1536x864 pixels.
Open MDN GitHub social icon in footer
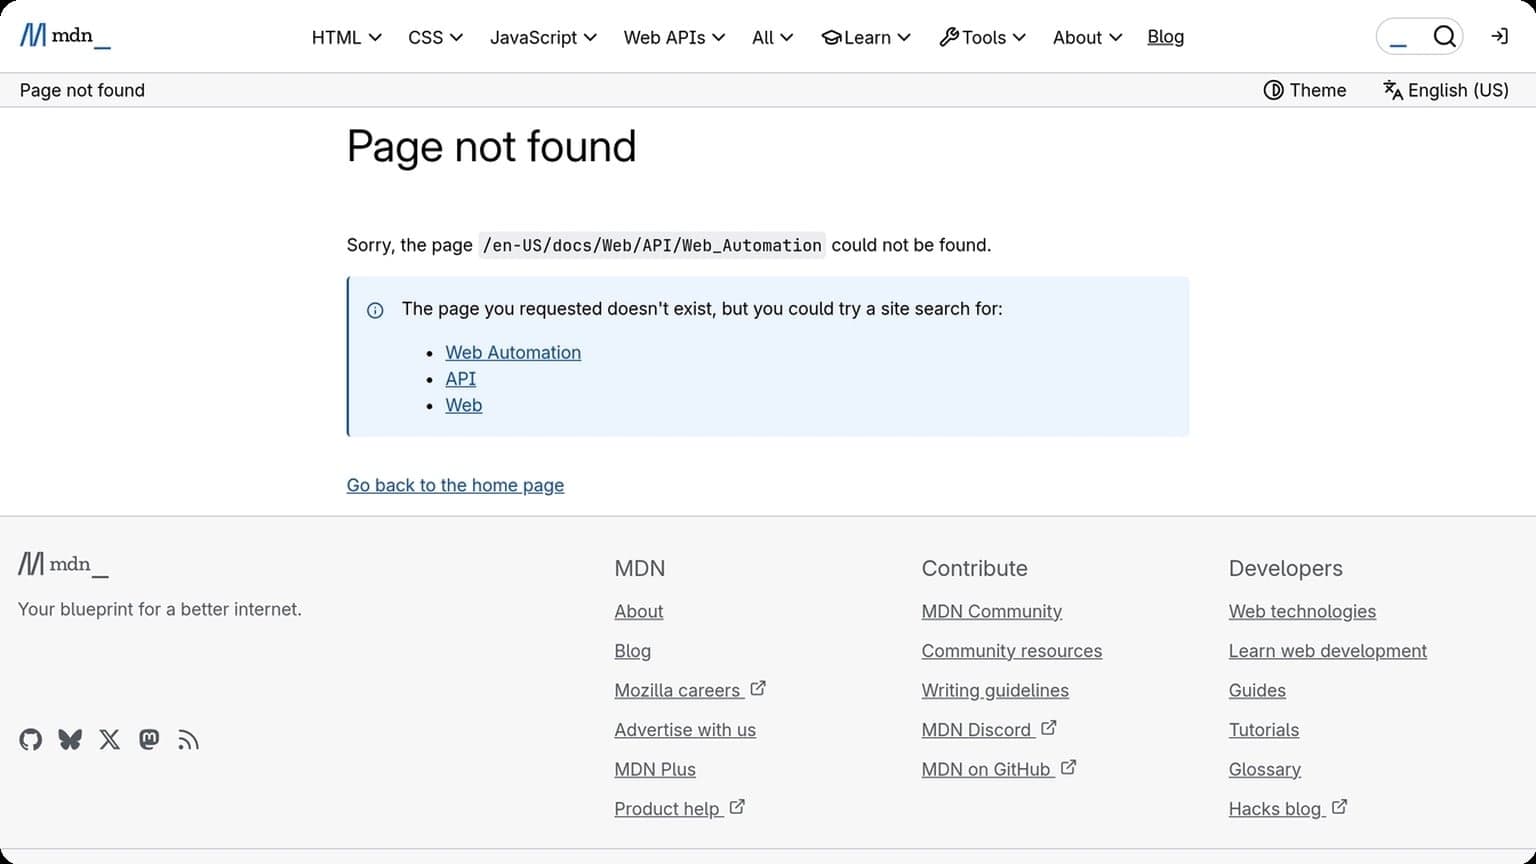(30, 740)
